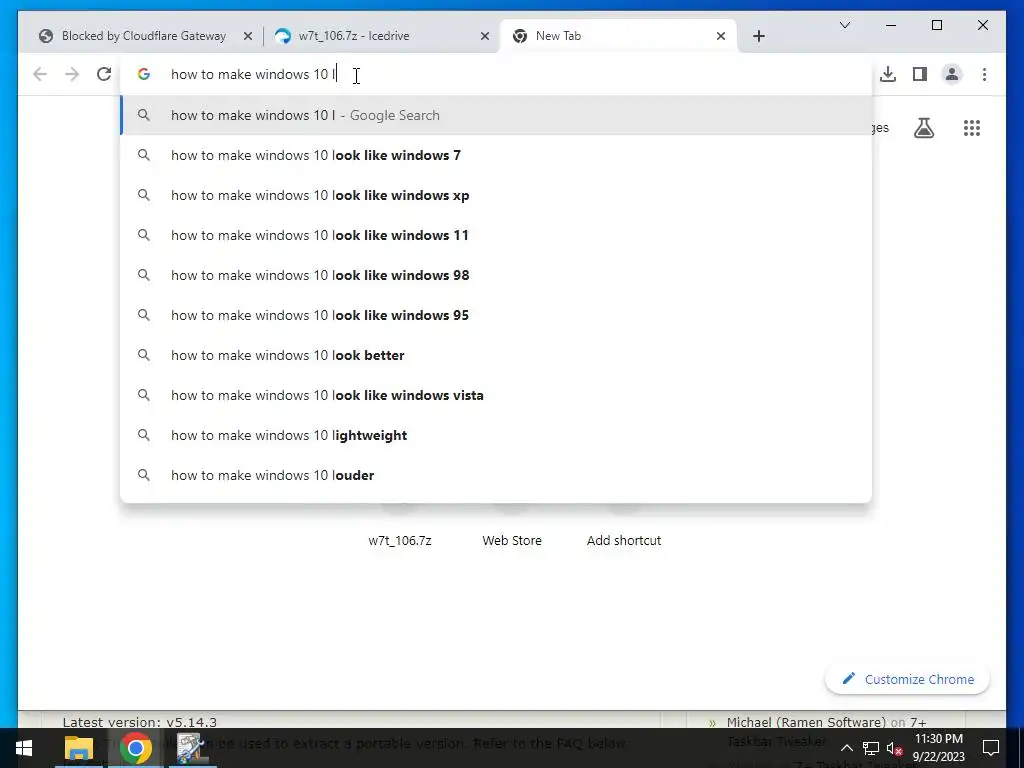Choose suggestion 'look like windows xp'
This screenshot has width=1024, height=768.
[496, 195]
